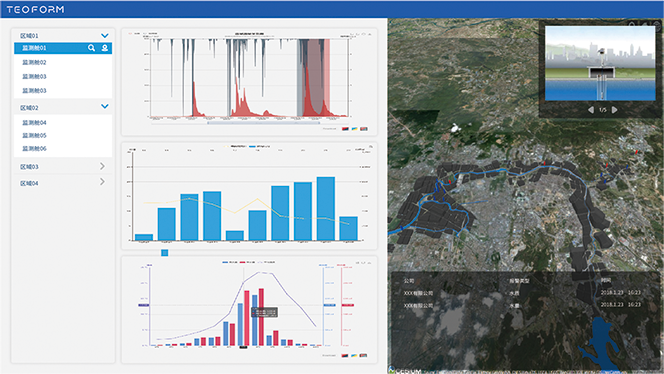The height and width of the screenshot is (374, 664).
Task: Pick the yellow-blue theme swatch under top chart
Action: (354, 129)
